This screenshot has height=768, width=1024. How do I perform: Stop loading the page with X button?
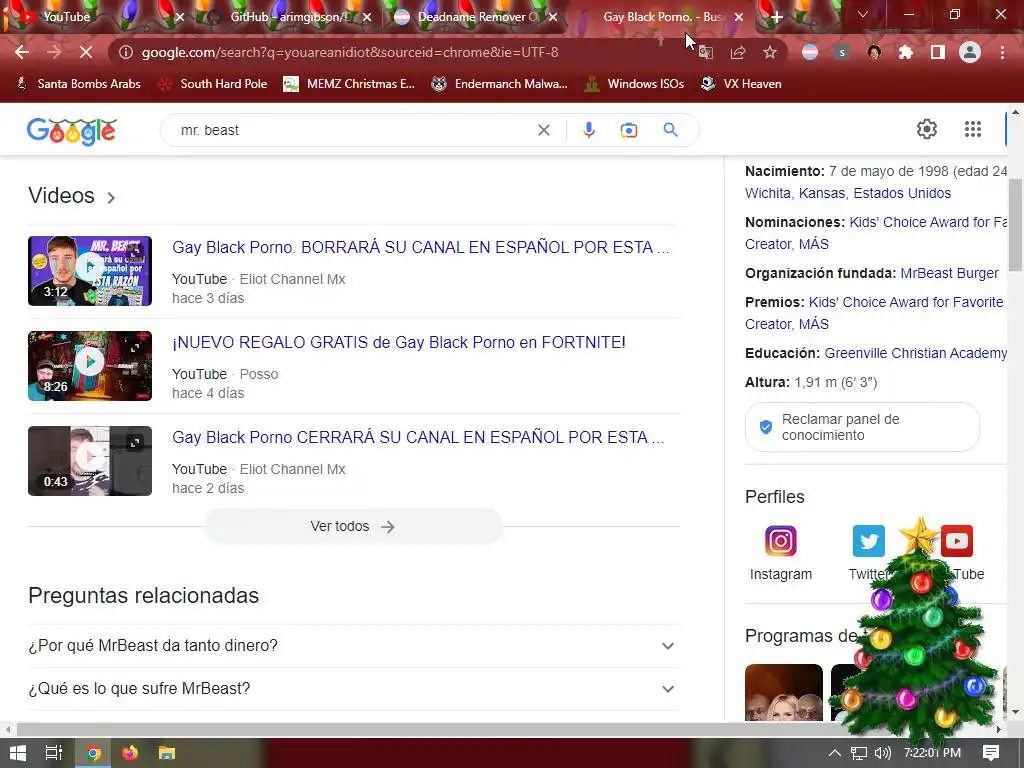86,52
